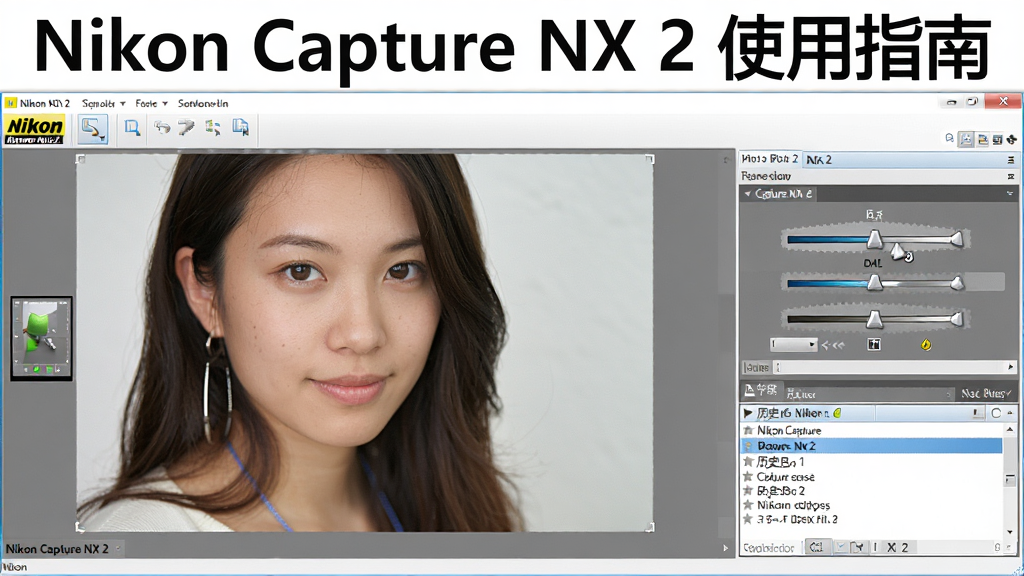Click the dark screen icon above right panel

tap(997, 140)
